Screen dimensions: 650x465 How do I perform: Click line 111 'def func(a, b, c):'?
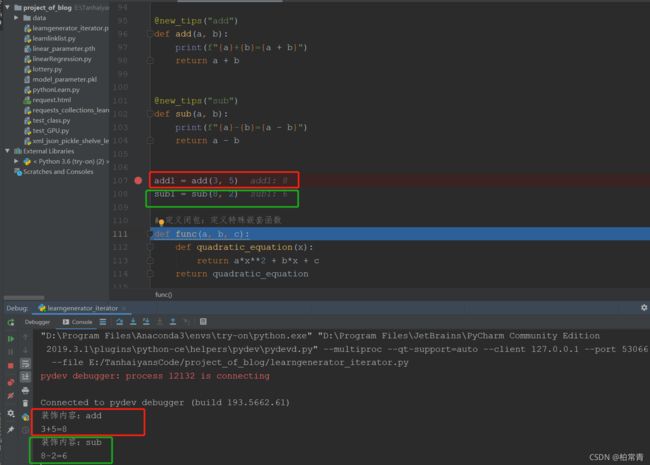click(201, 234)
